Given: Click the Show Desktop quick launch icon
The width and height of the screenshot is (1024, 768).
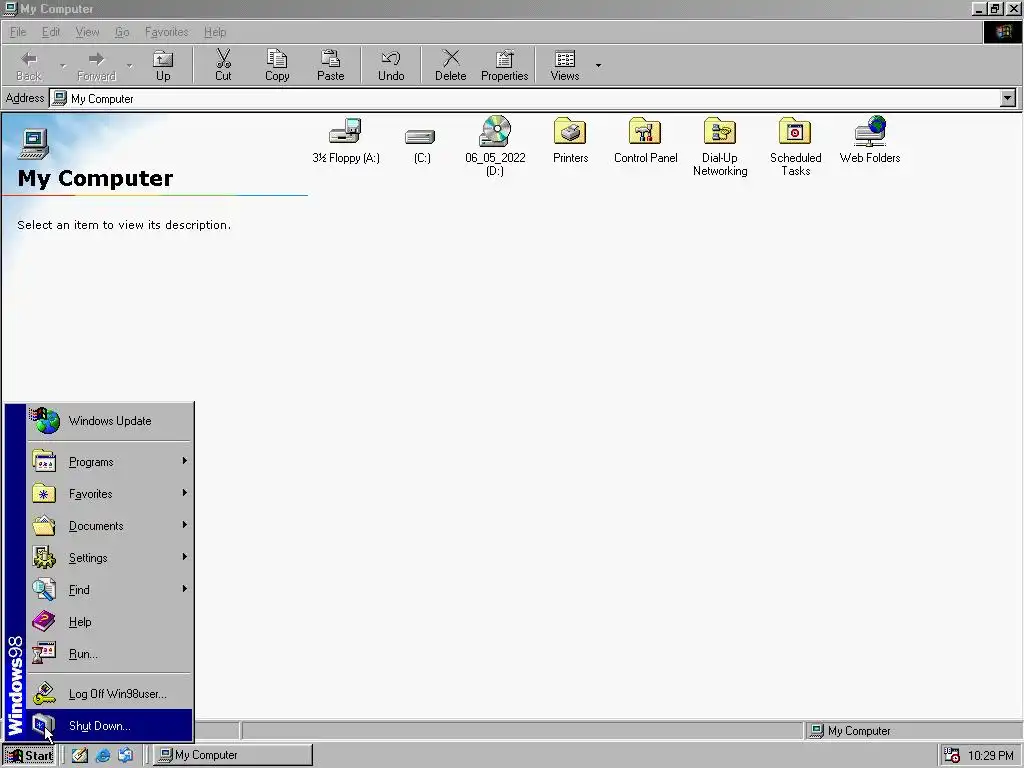Looking at the screenshot, I should [x=80, y=756].
